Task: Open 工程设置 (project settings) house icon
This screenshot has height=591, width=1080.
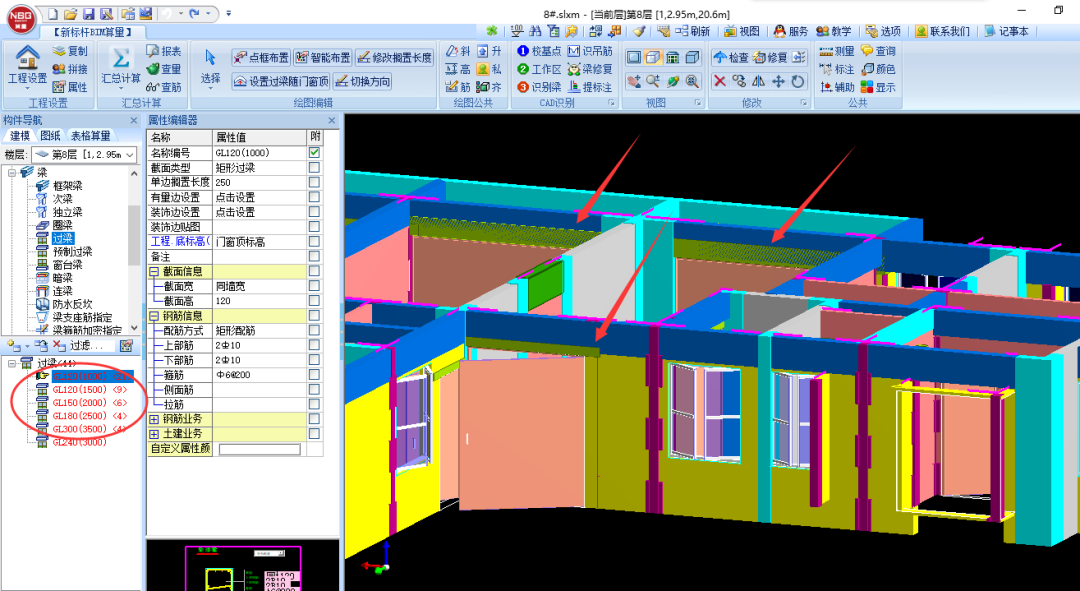Action: pyautogui.click(x=27, y=56)
